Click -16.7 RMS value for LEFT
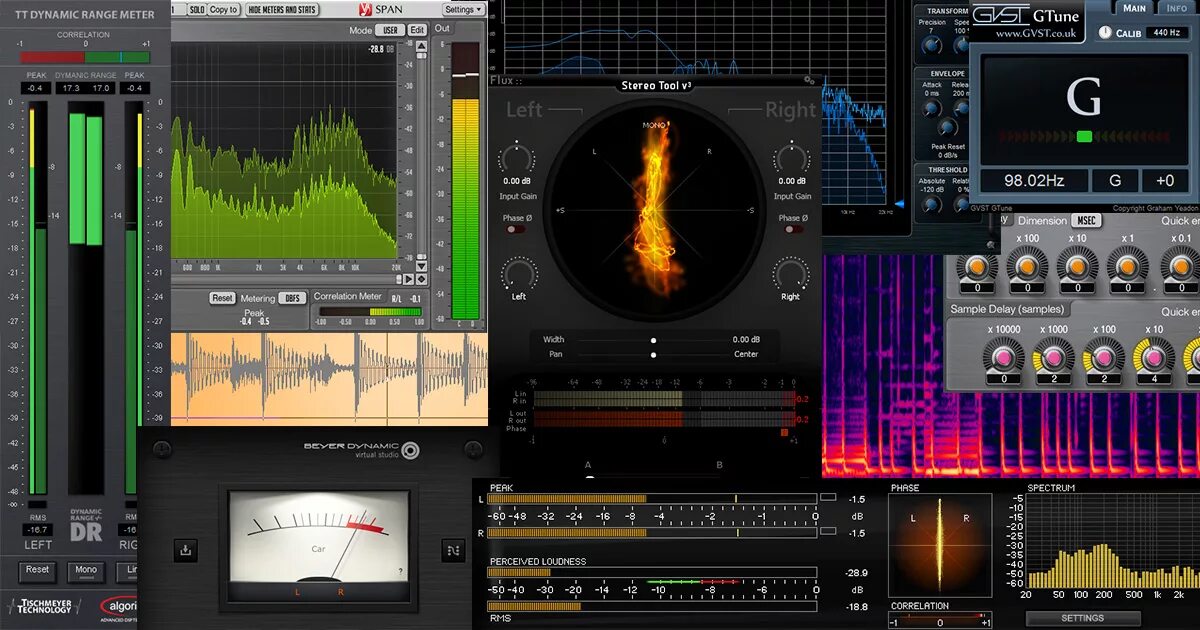The height and width of the screenshot is (630, 1200). 38,529
